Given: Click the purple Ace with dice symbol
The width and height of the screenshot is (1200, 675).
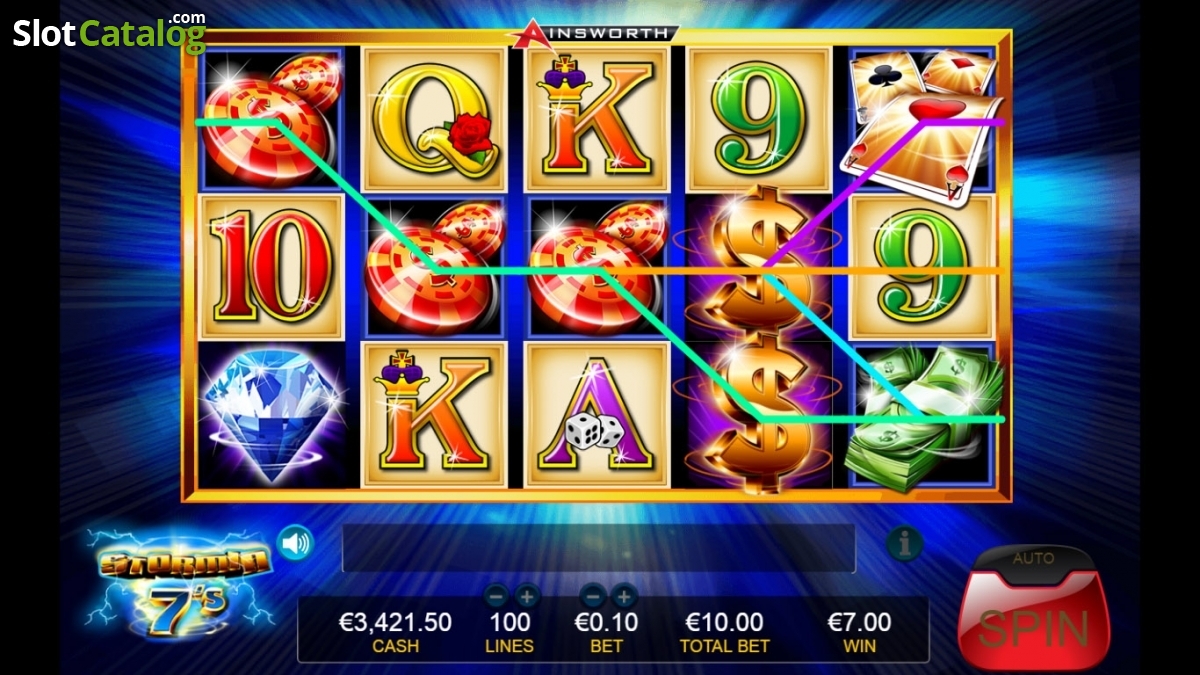Looking at the screenshot, I should coord(596,414).
